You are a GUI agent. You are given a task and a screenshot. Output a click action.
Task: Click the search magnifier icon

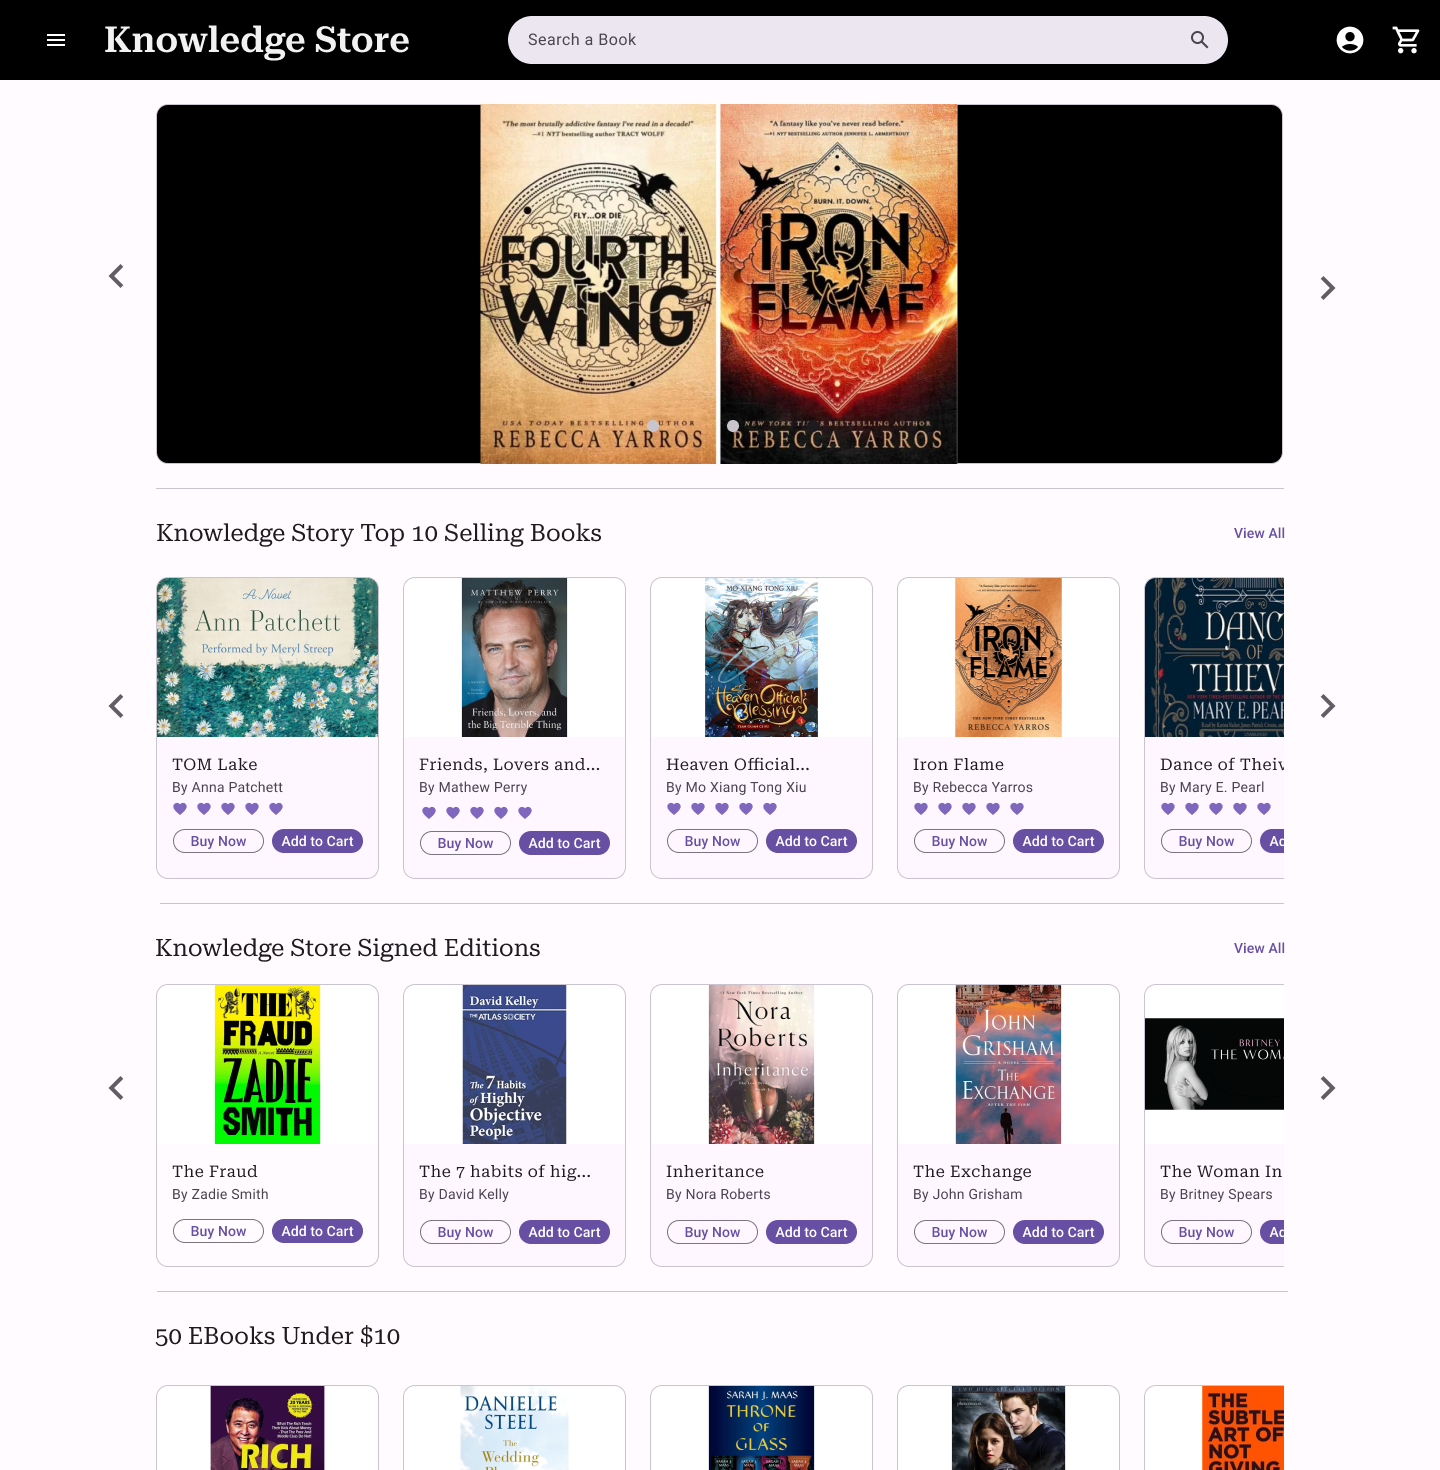tap(1199, 40)
